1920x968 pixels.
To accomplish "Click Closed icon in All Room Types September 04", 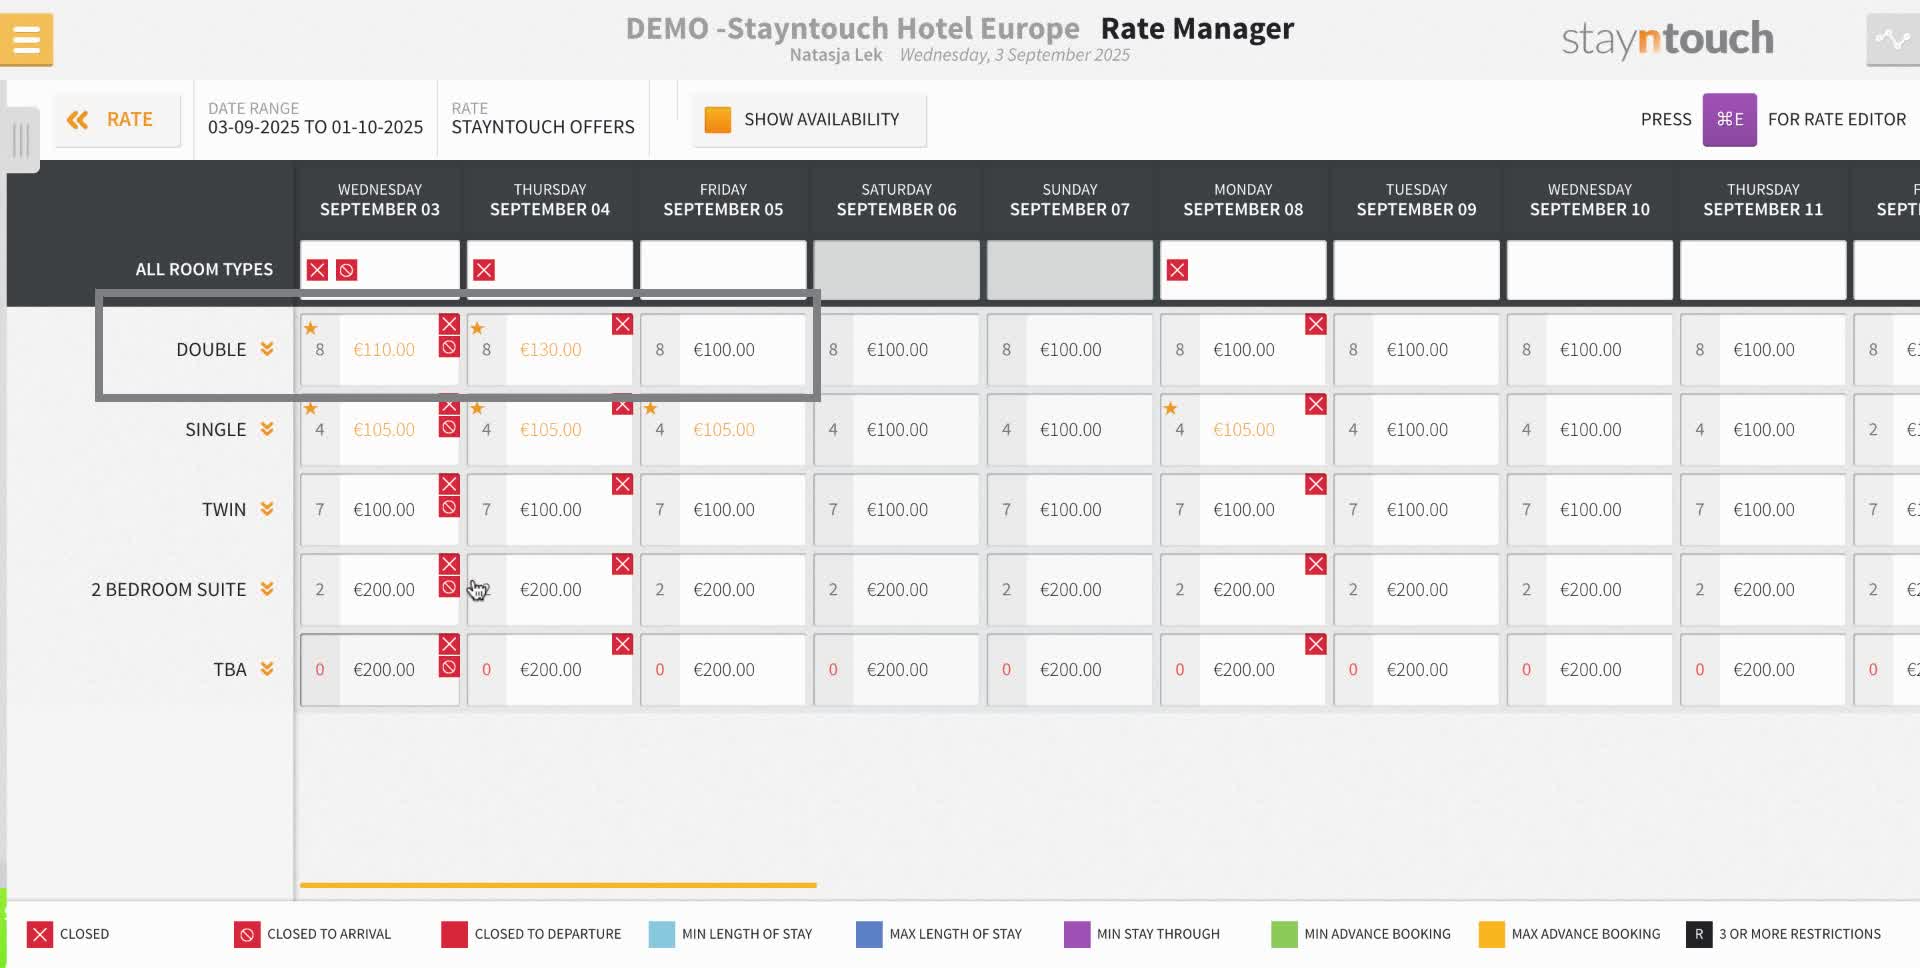I will tap(484, 270).
